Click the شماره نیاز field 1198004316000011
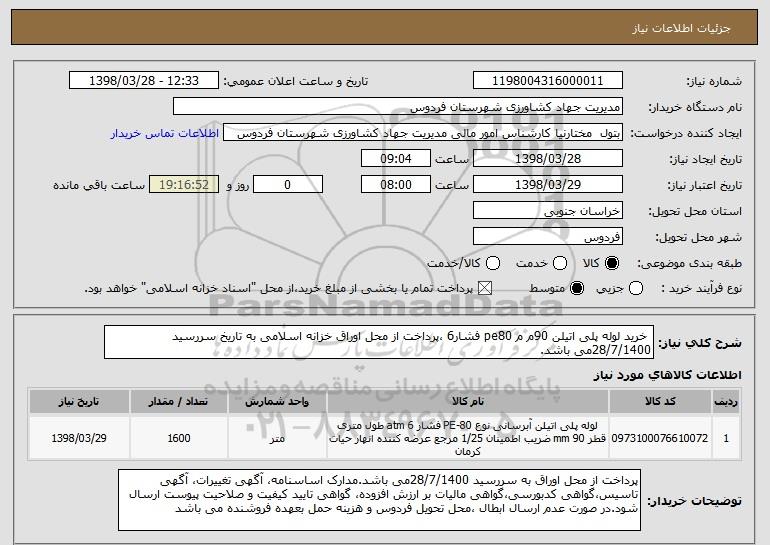 [x=548, y=81]
